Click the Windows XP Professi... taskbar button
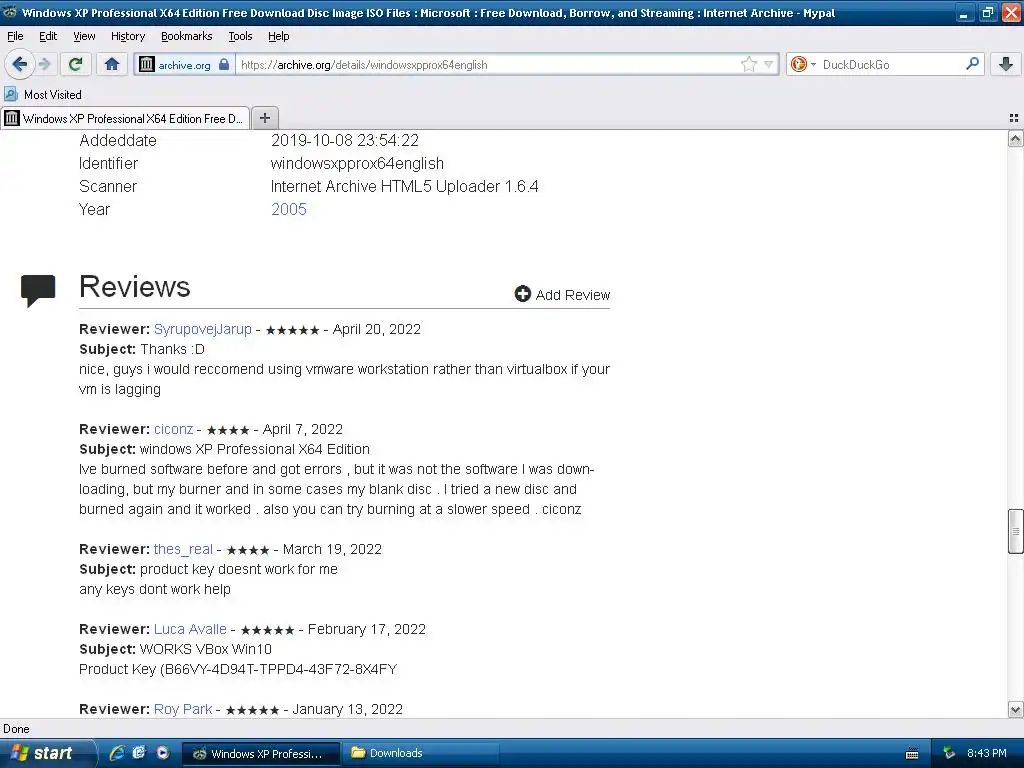The image size is (1024, 768). coord(260,754)
